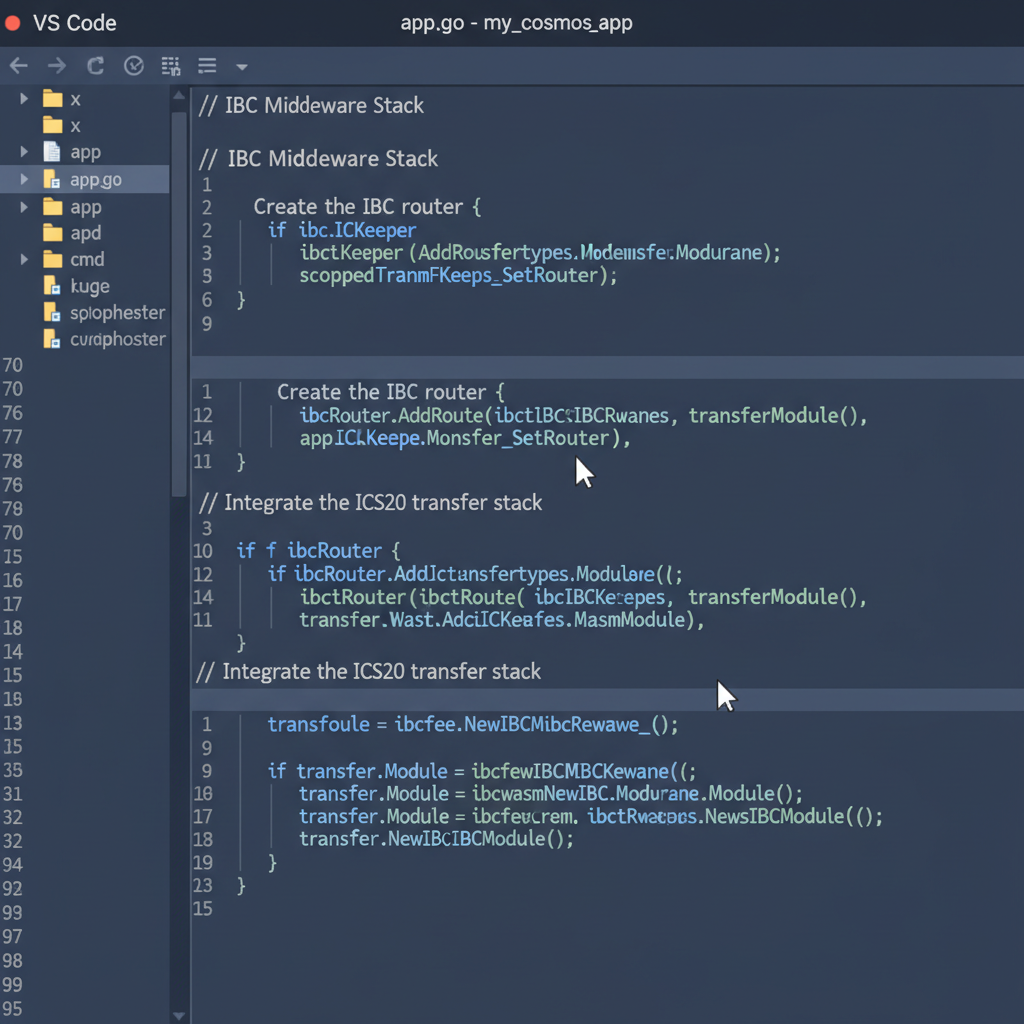1024x1024 pixels.
Task: Expand the cmd folder arrow
Action: [24, 259]
